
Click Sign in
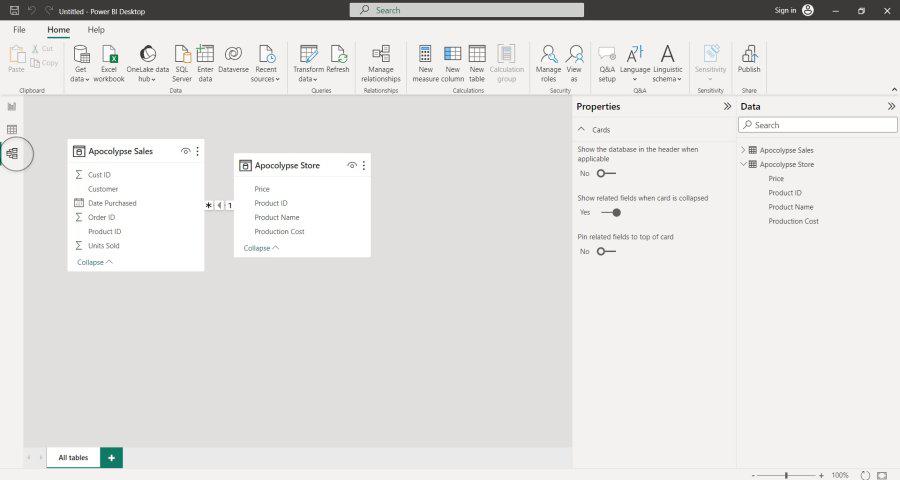tap(785, 10)
